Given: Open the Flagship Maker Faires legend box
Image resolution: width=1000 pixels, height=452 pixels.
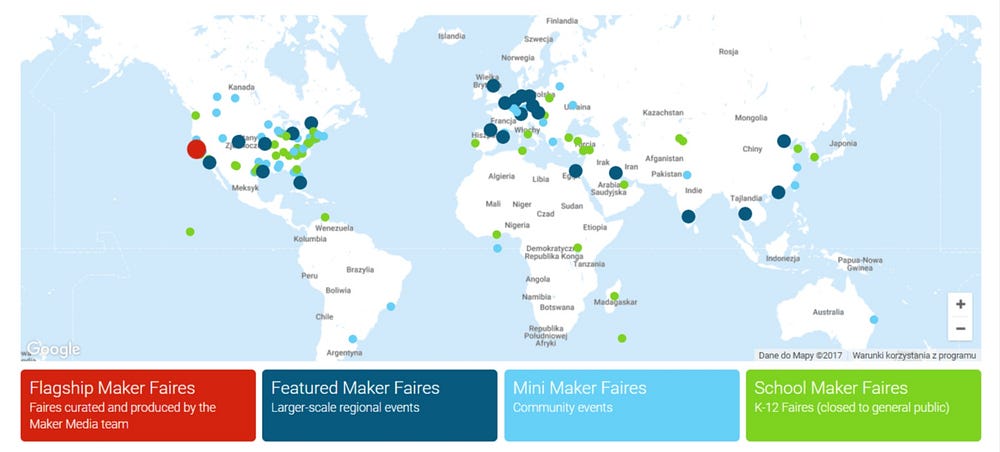Looking at the screenshot, I should (138, 405).
